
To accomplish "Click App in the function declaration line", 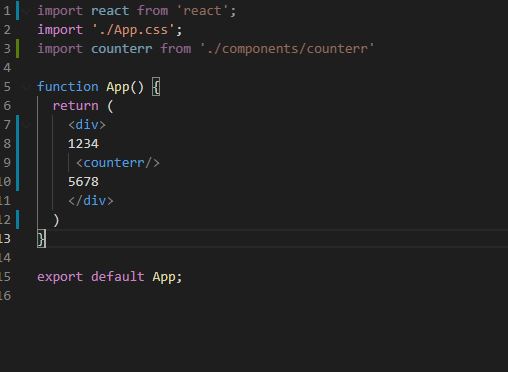I will [118, 87].
